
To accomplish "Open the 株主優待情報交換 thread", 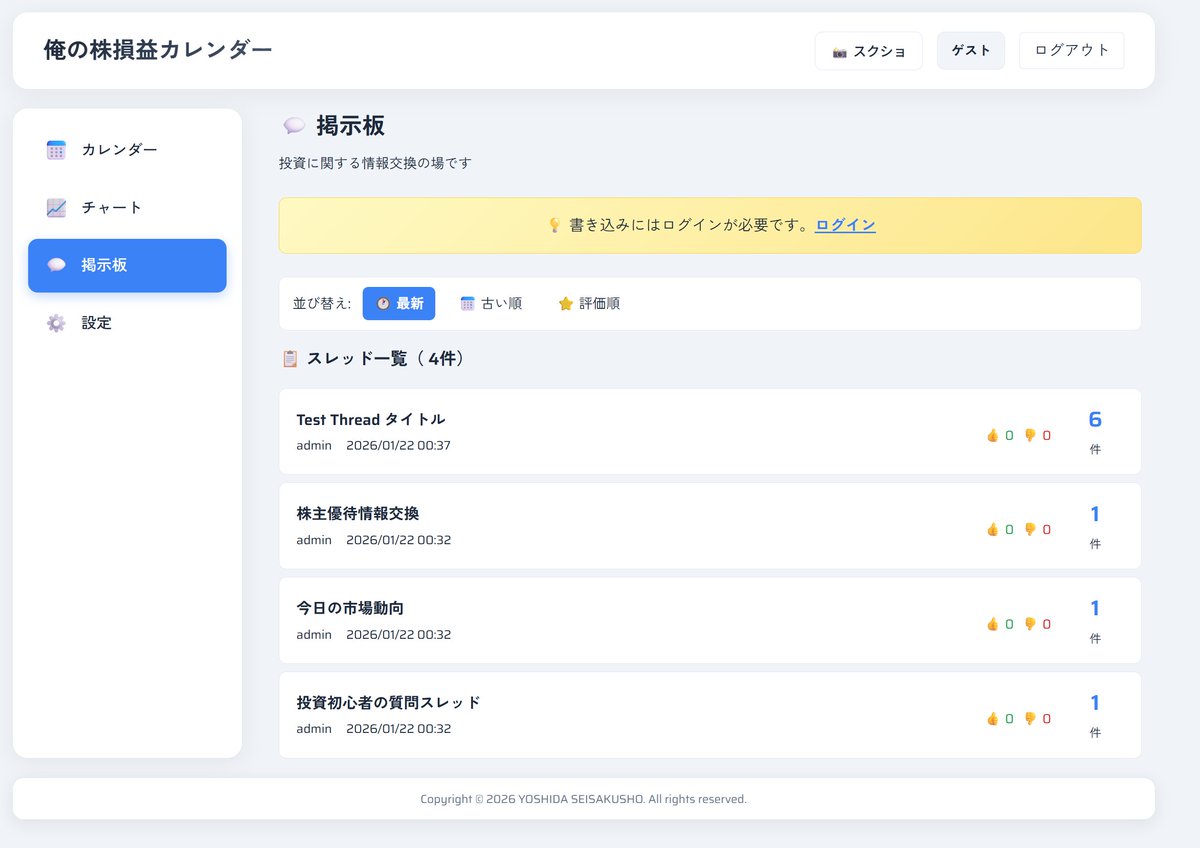I will (357, 513).
